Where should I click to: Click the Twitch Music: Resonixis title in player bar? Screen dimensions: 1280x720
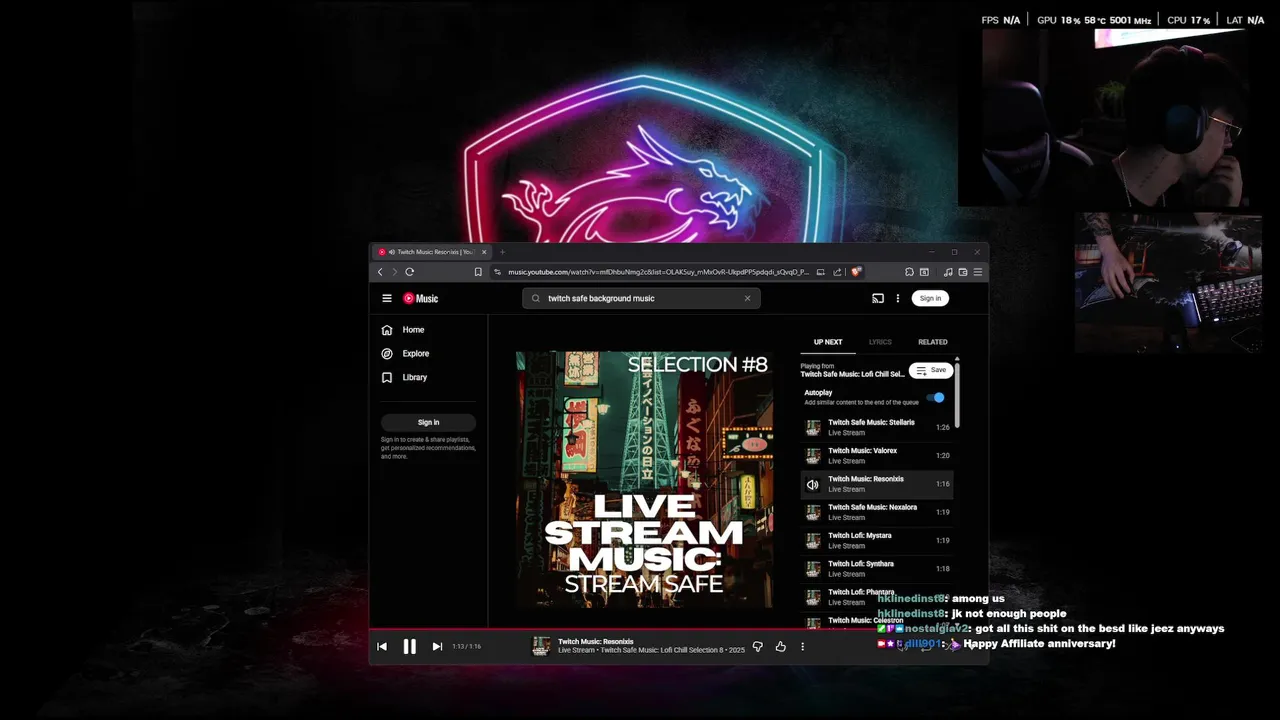pos(596,642)
